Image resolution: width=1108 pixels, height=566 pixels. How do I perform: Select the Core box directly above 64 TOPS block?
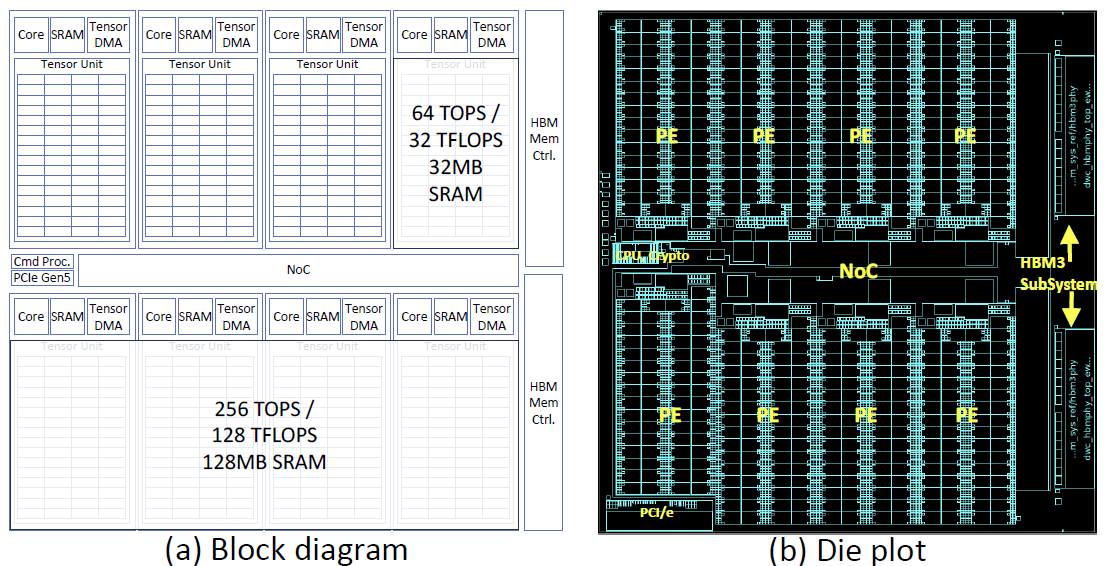(414, 35)
